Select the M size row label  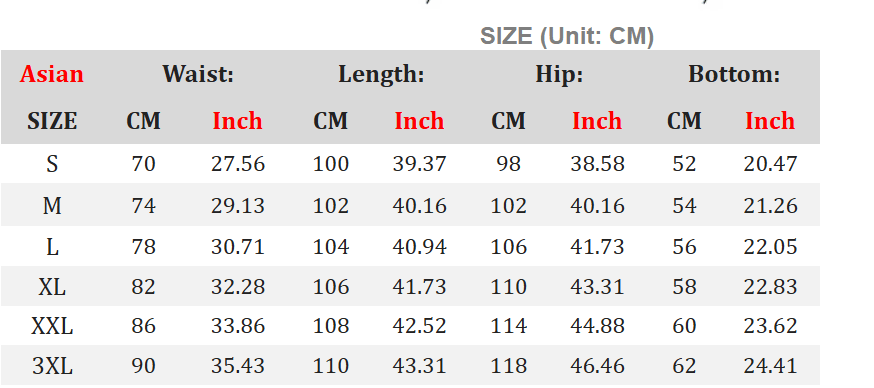point(52,206)
